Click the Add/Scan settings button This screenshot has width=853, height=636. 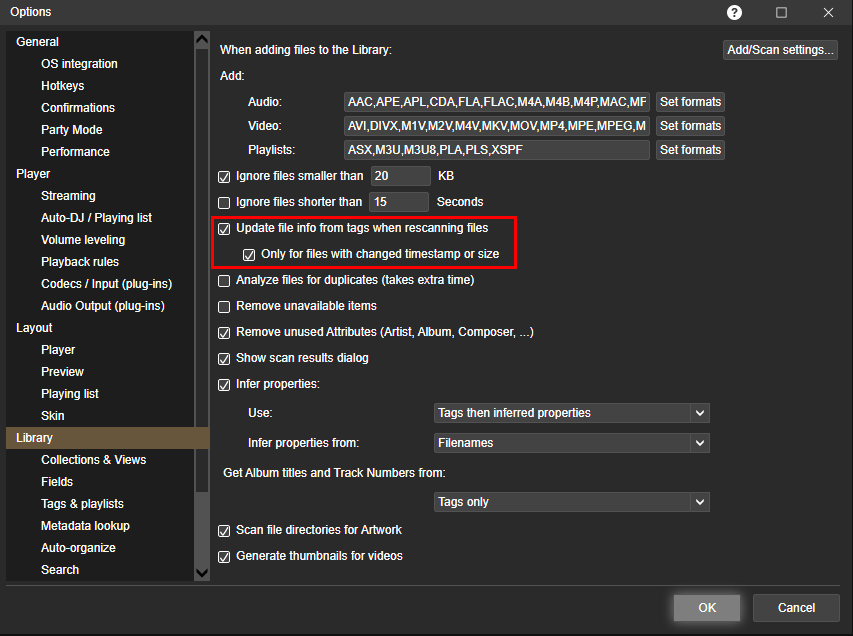tap(780, 50)
